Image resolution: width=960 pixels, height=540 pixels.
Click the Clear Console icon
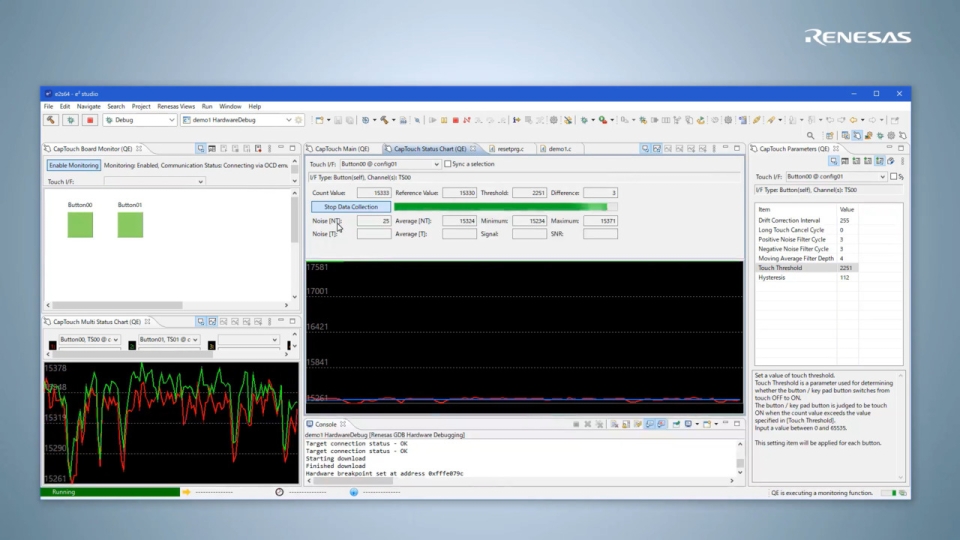614,424
